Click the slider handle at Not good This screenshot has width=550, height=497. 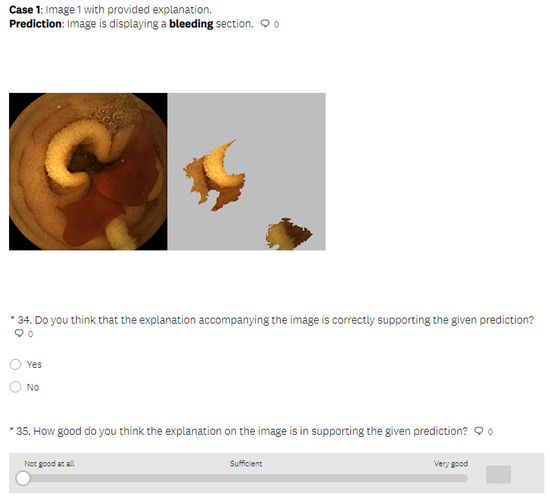[23, 478]
